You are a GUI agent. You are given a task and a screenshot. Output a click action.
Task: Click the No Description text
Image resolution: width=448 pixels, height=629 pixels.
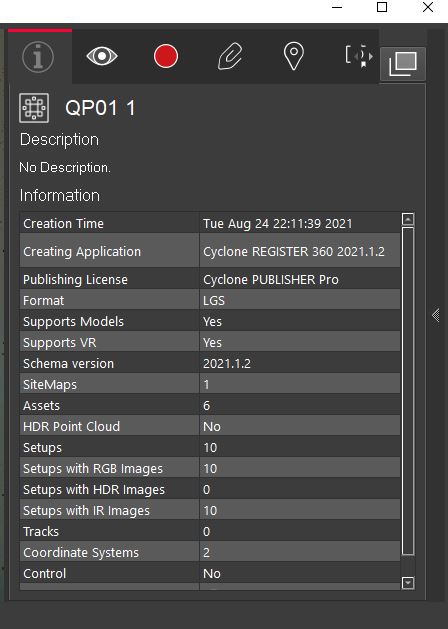[65, 167]
